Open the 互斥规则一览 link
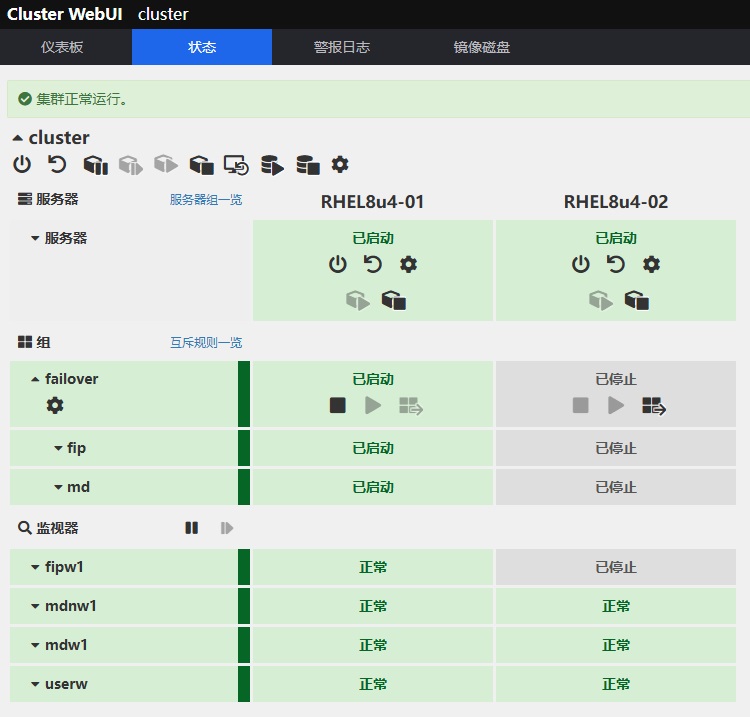 [206, 342]
